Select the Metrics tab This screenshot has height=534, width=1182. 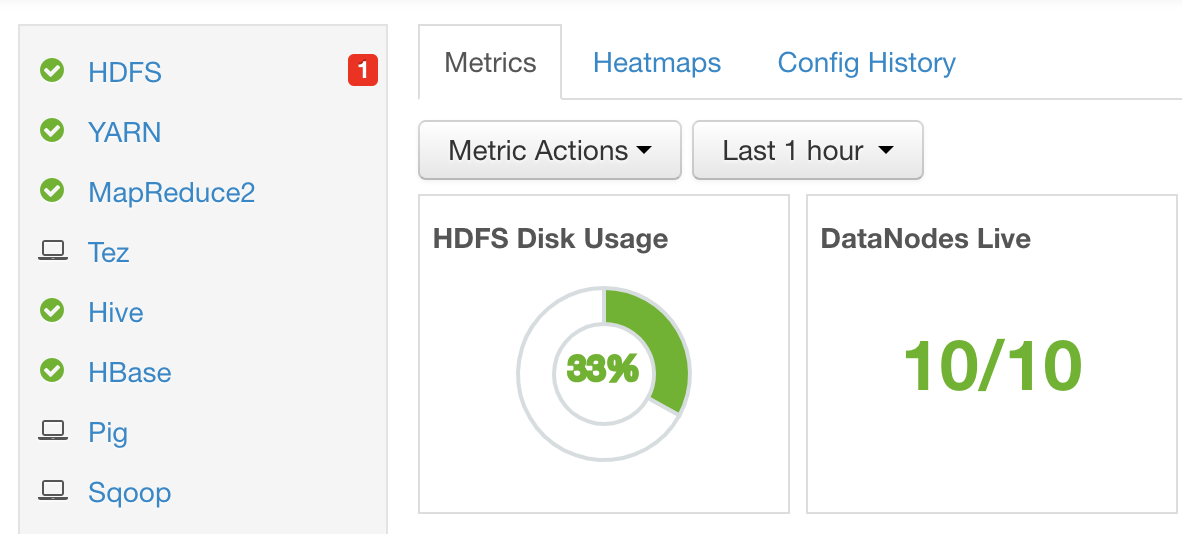click(490, 62)
